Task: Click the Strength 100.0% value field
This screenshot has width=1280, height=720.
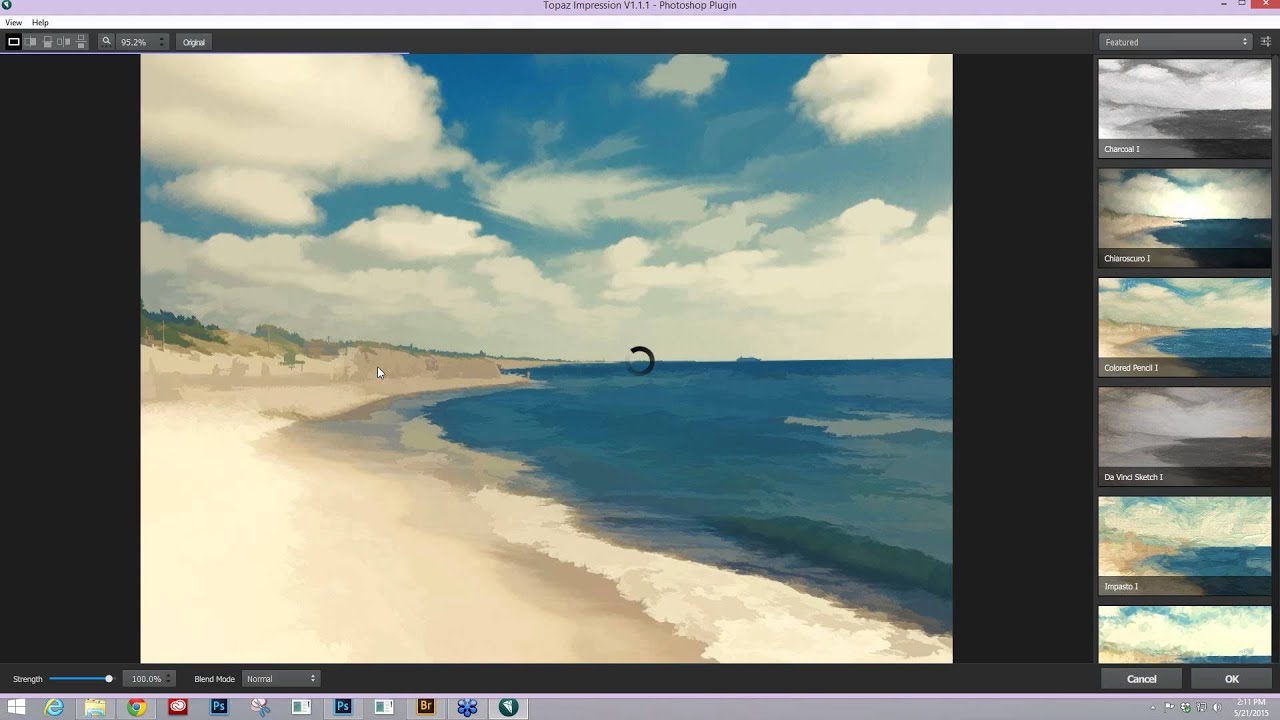Action: point(149,679)
